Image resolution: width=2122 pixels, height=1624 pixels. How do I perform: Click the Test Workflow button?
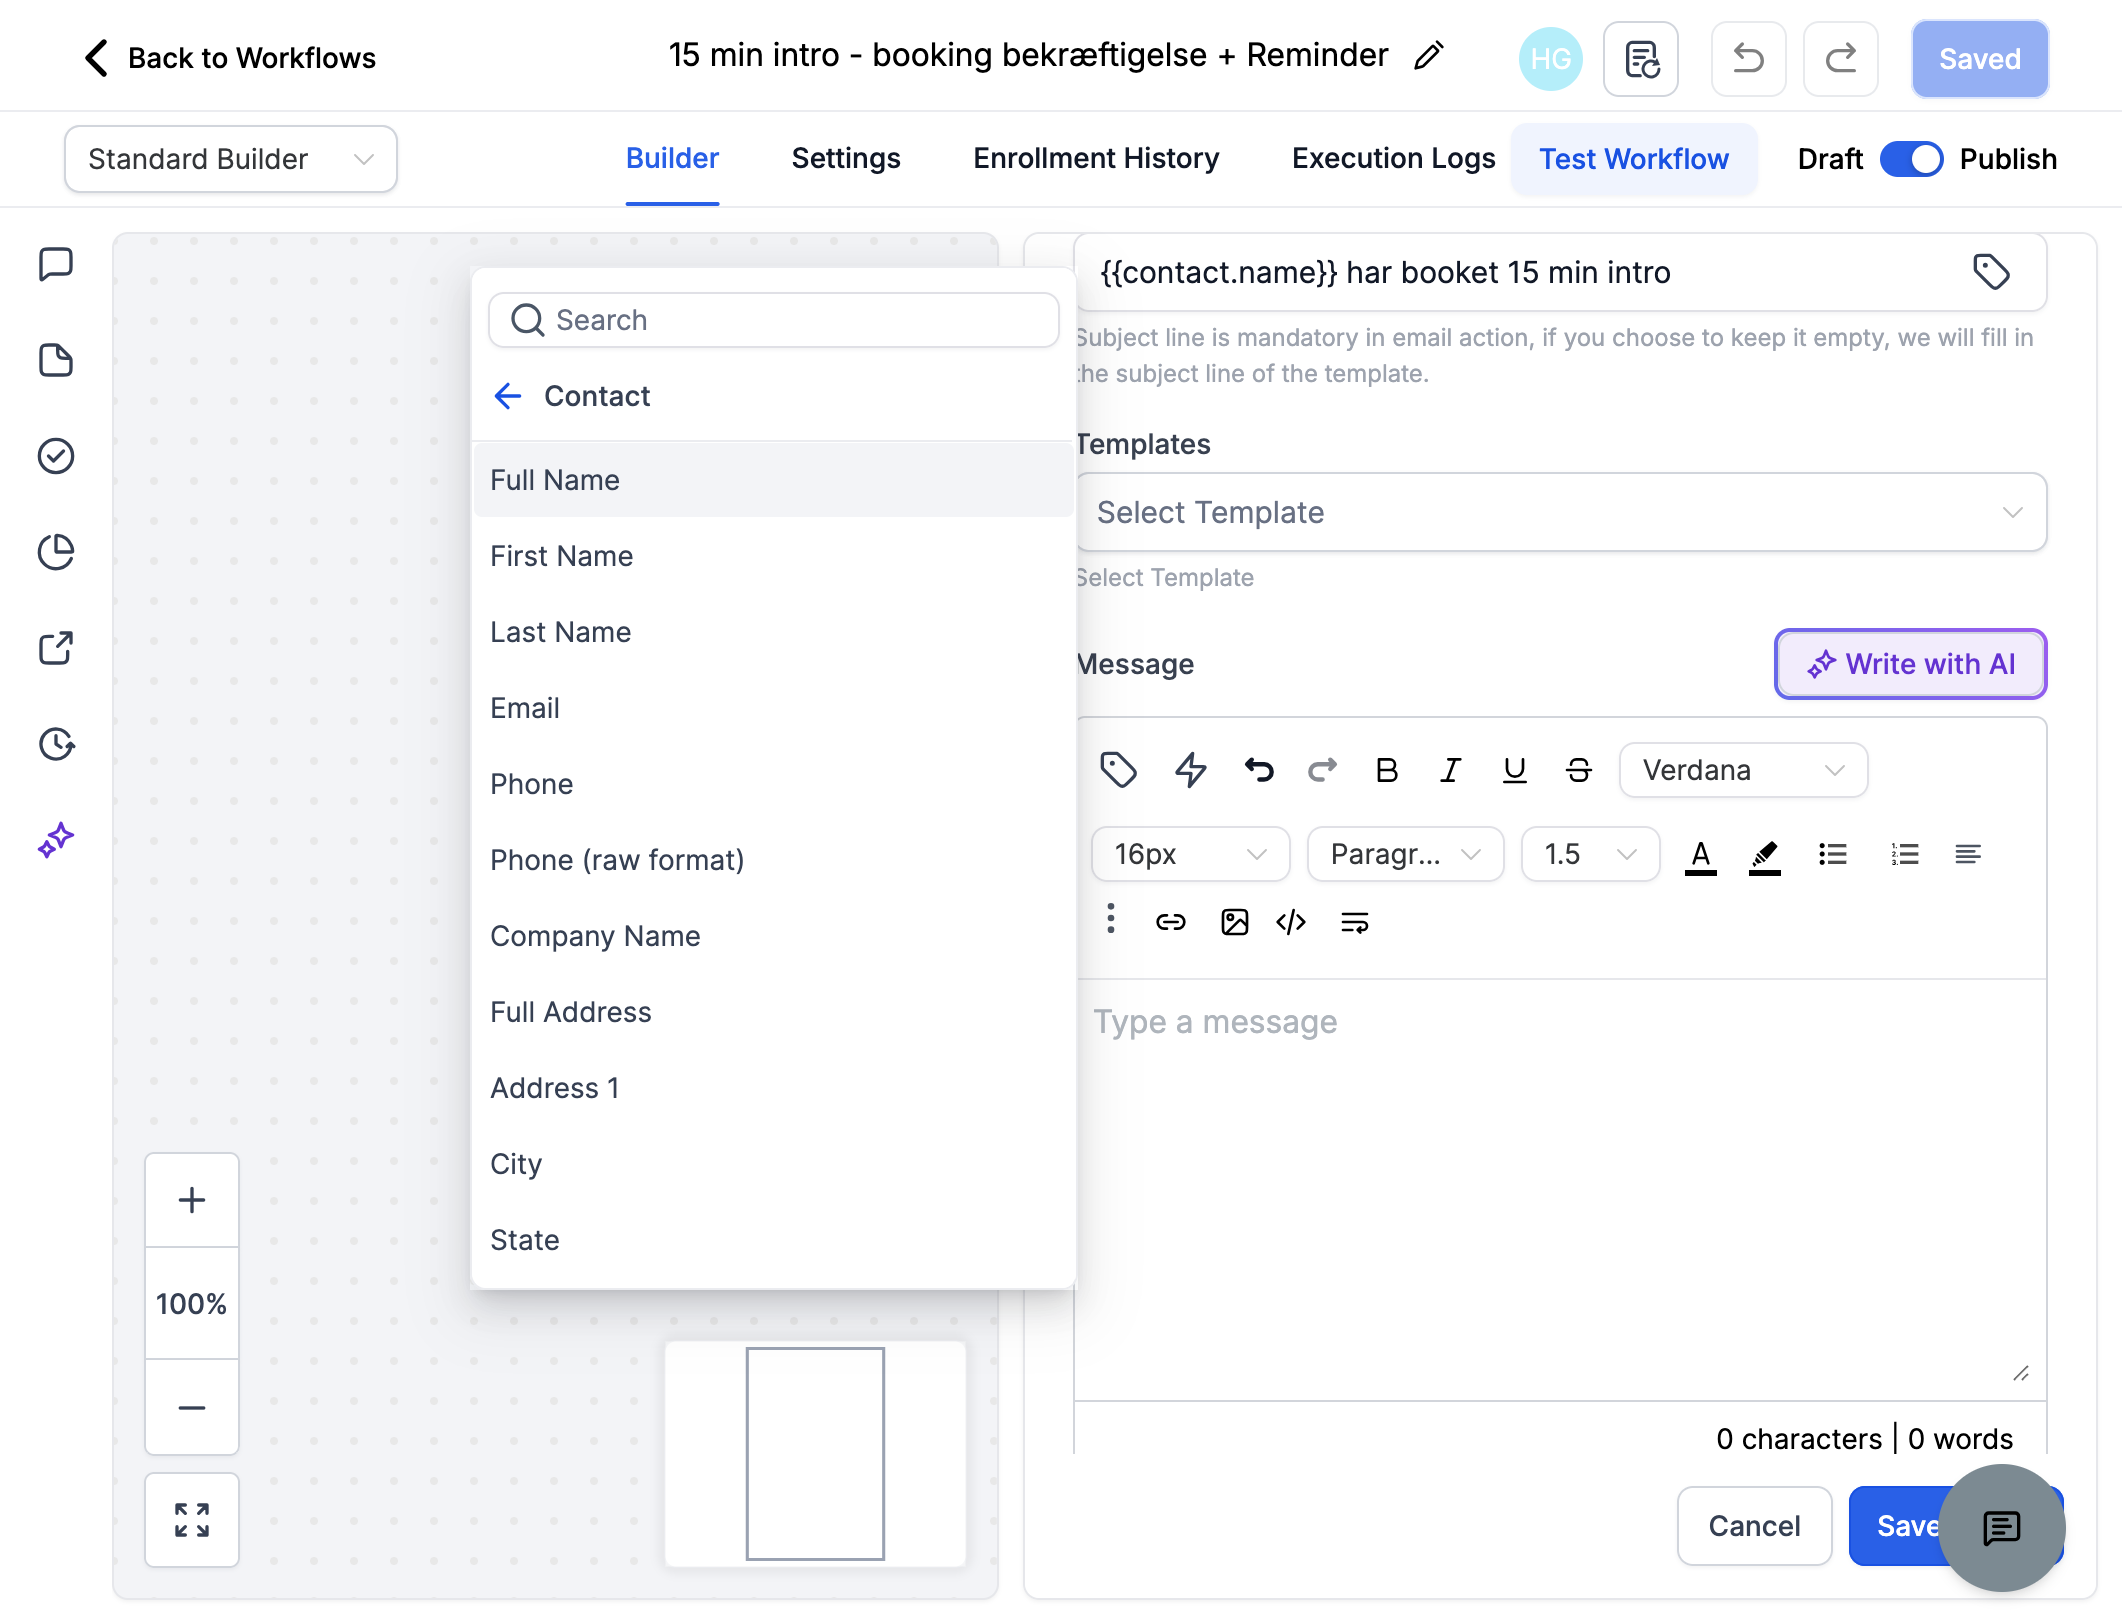coord(1634,159)
